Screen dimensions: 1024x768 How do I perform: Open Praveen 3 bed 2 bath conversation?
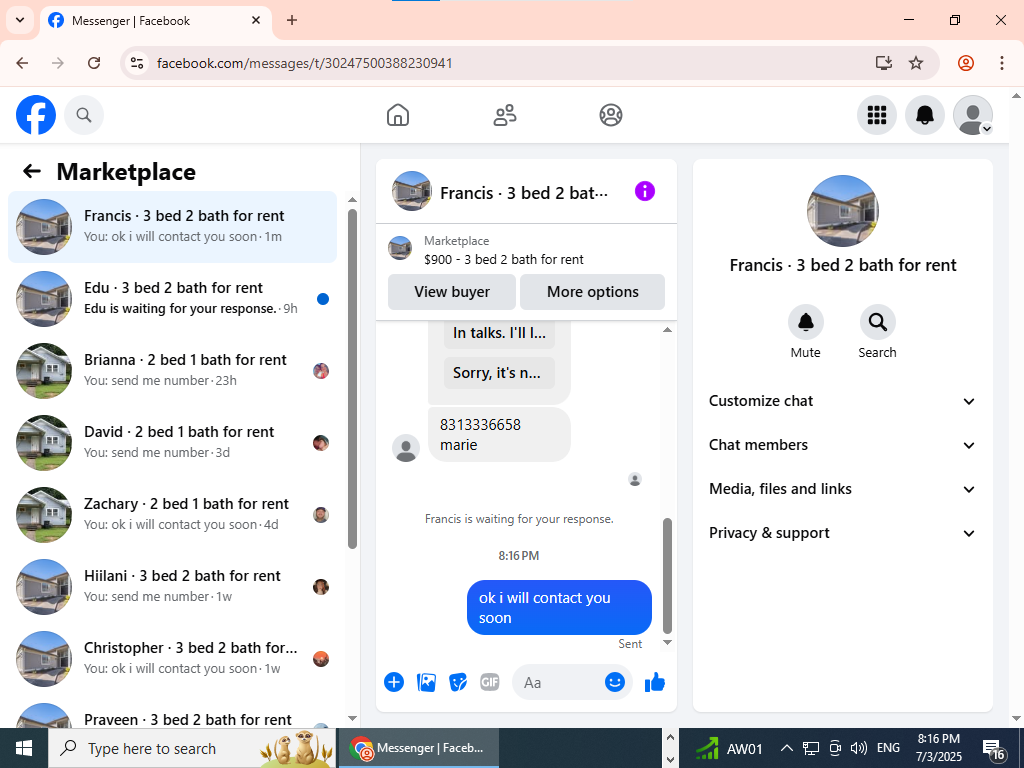click(x=172, y=714)
